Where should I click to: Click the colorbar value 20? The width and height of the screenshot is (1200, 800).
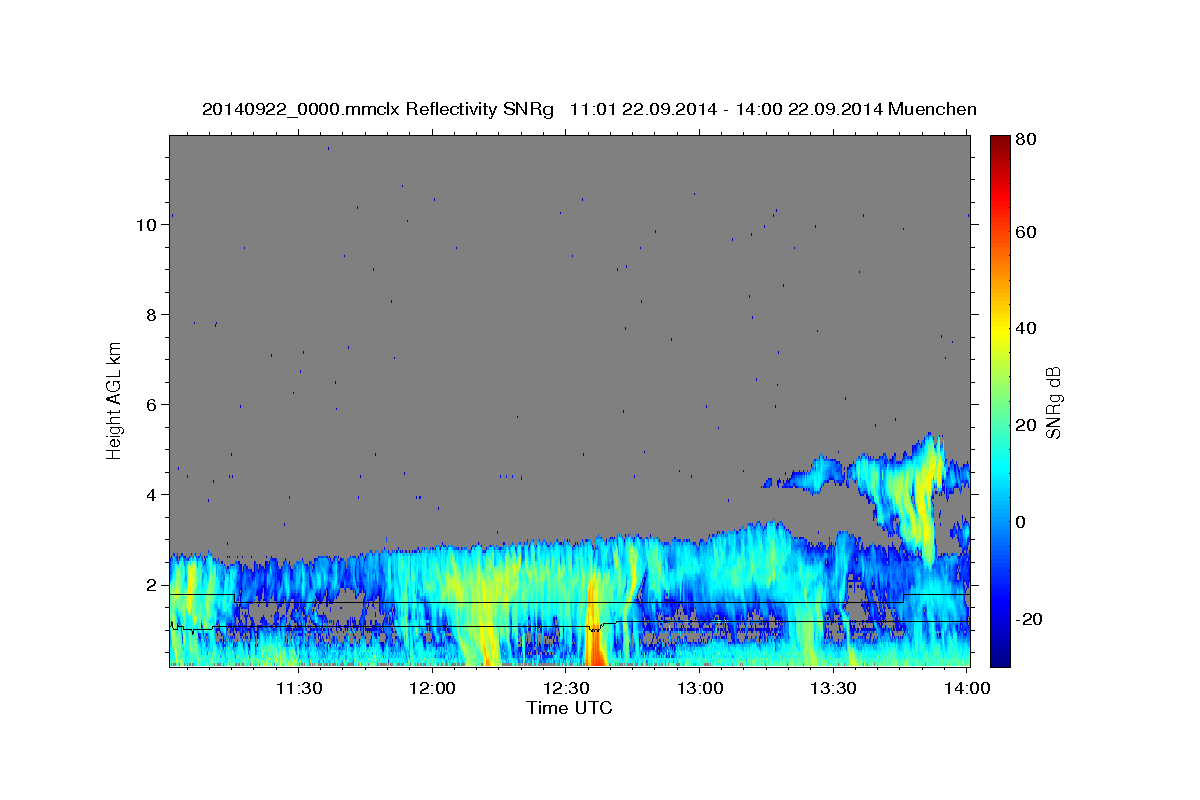pos(1024,425)
